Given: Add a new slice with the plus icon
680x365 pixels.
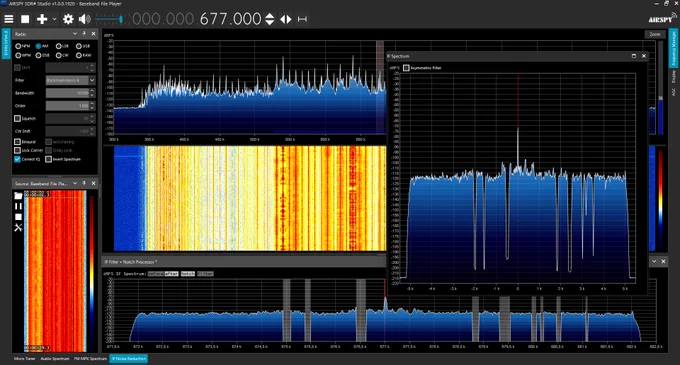Looking at the screenshot, I should (x=42, y=19).
